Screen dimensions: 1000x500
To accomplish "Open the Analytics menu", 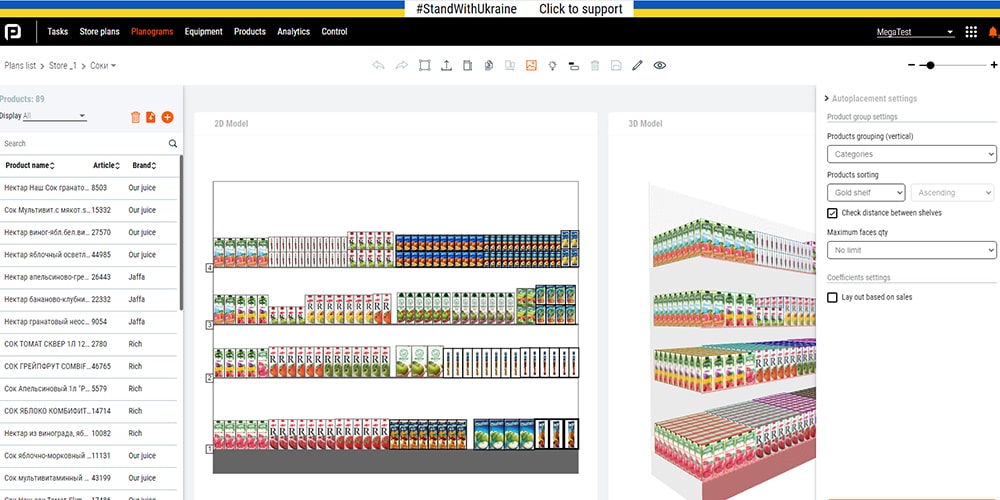I will (x=293, y=32).
